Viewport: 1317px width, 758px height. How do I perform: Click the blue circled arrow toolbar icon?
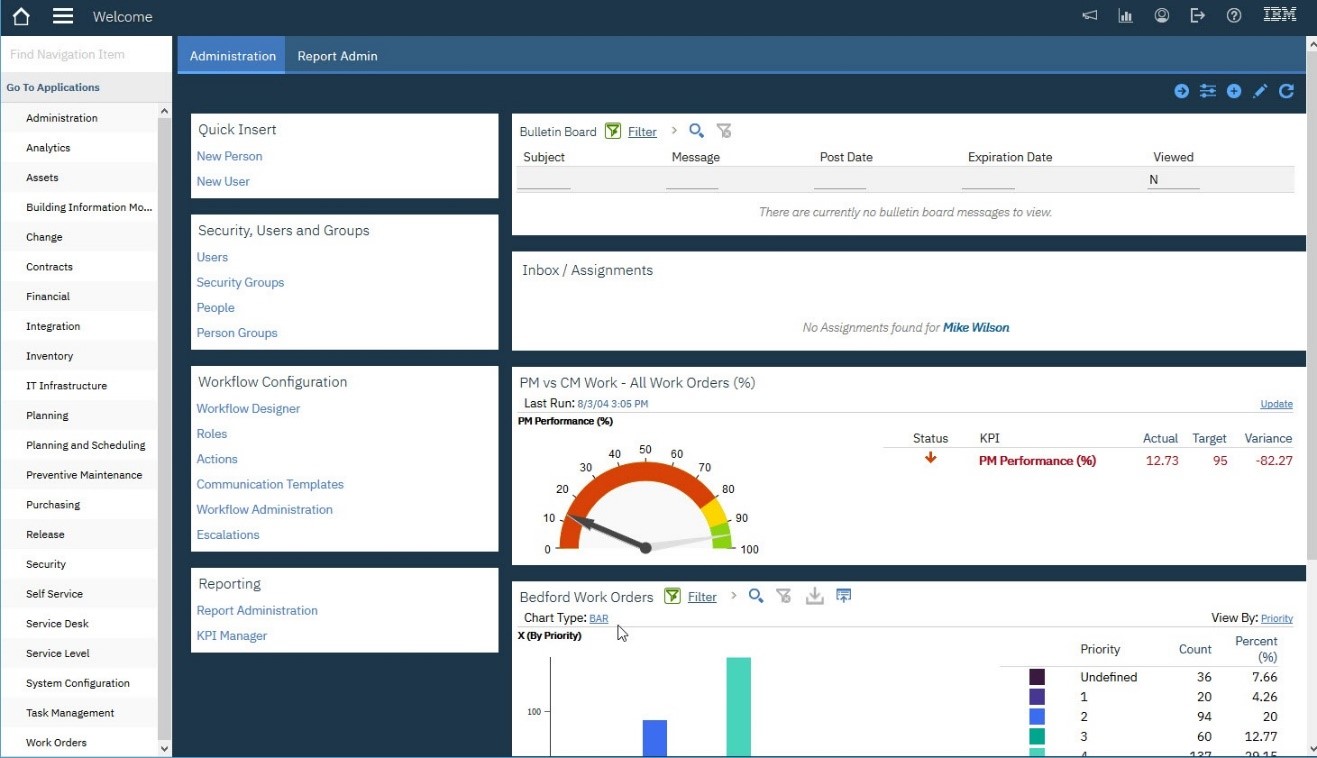[x=1182, y=91]
